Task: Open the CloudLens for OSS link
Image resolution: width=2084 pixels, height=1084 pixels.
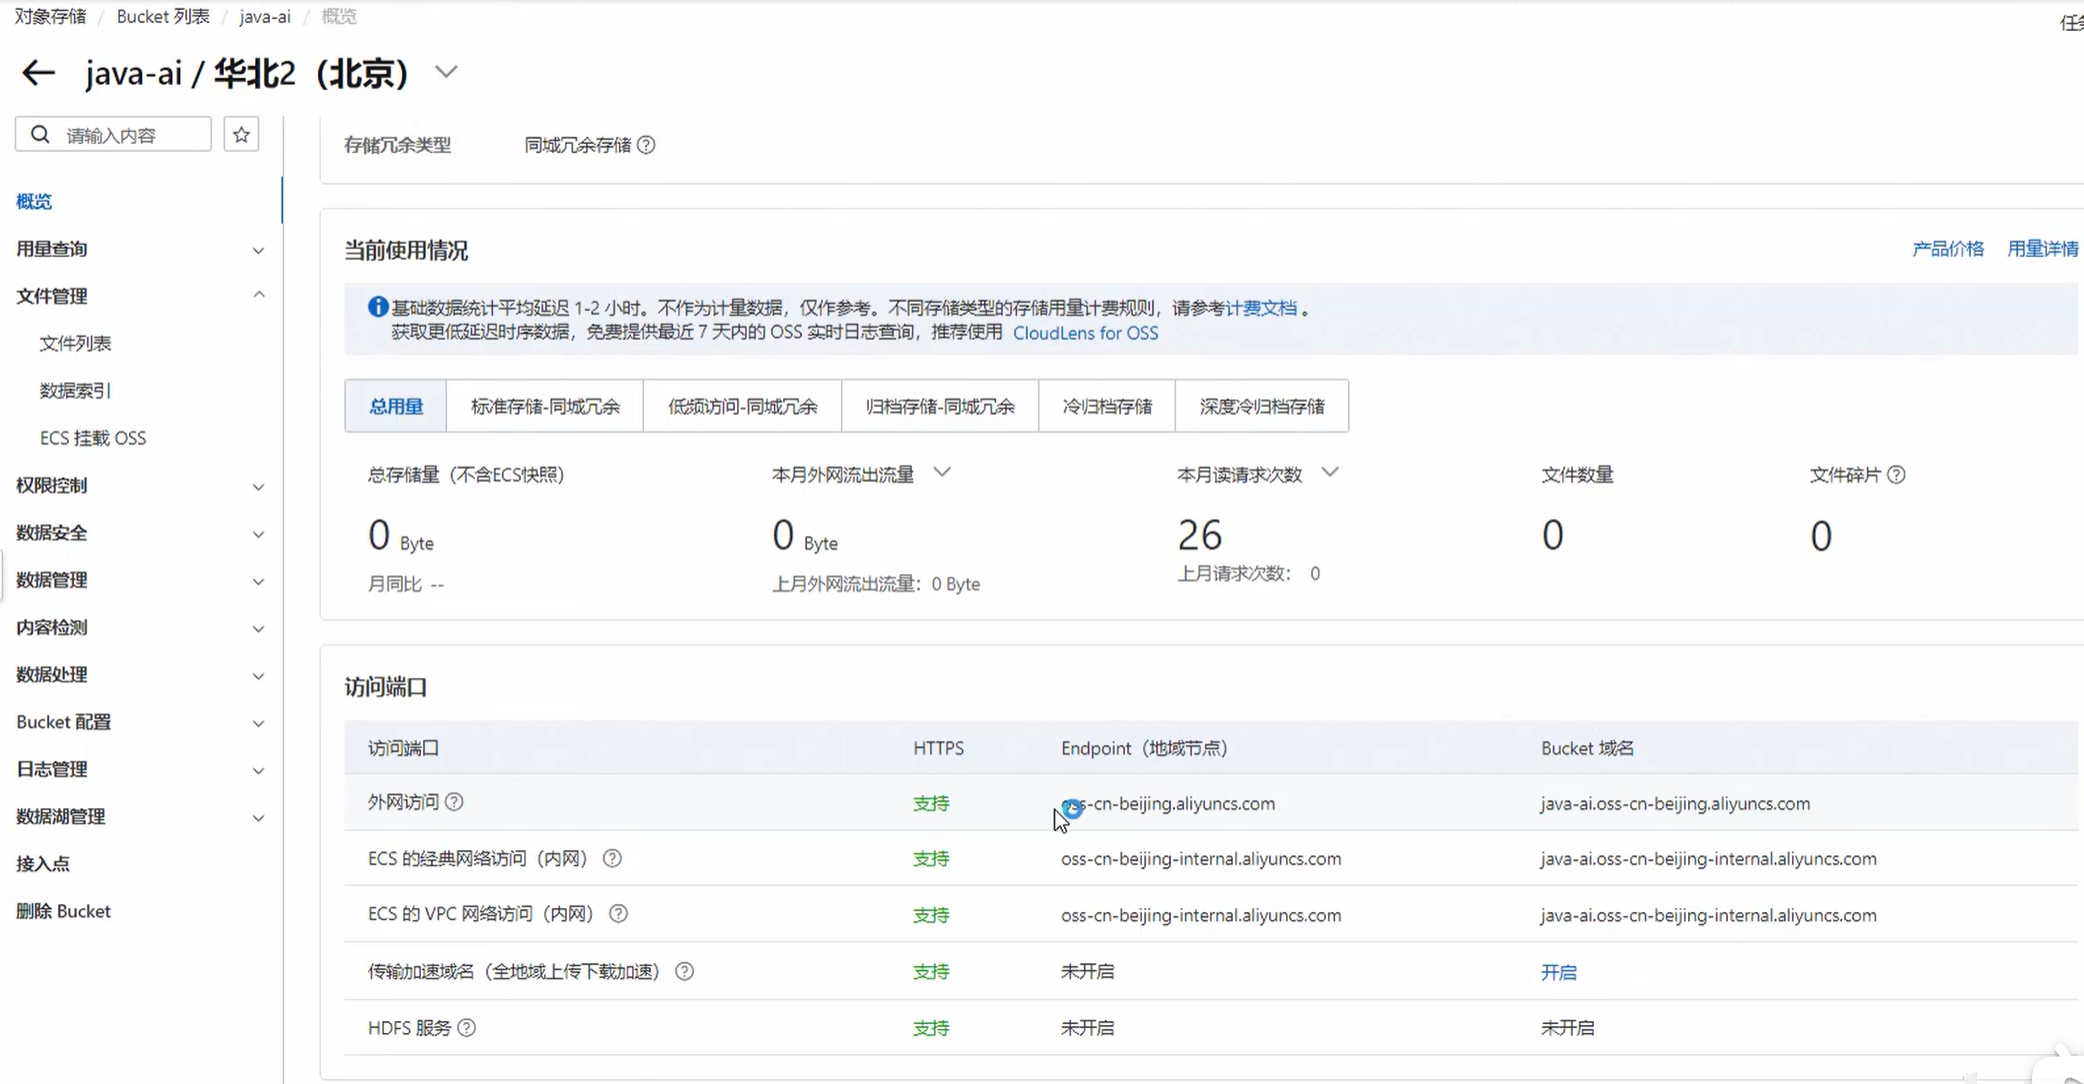Action: [1085, 333]
